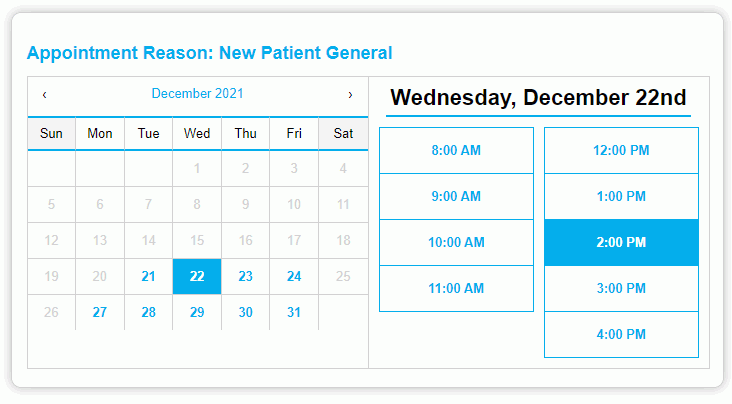Go to next month with right chevron
Screen dimensions: 732x404
(350, 95)
